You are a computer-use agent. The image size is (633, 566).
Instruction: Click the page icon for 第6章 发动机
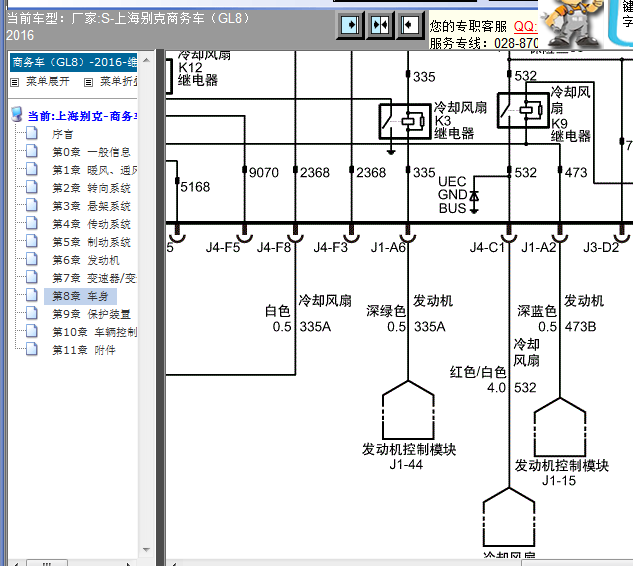(32, 259)
